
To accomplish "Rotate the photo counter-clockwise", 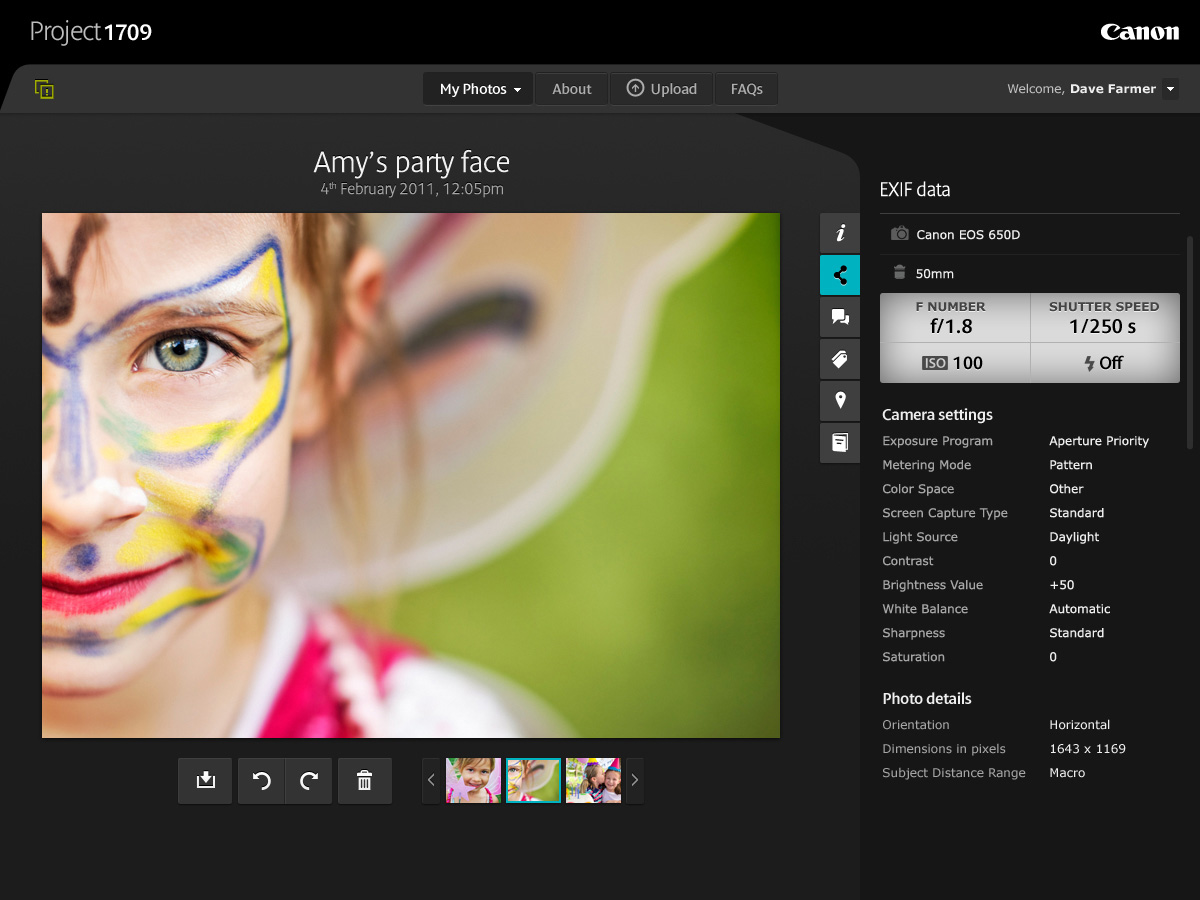I will (262, 781).
